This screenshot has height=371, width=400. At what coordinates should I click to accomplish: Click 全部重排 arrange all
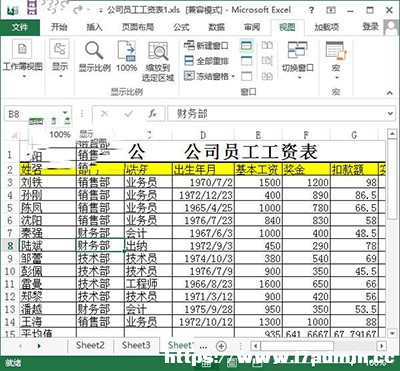[206, 61]
